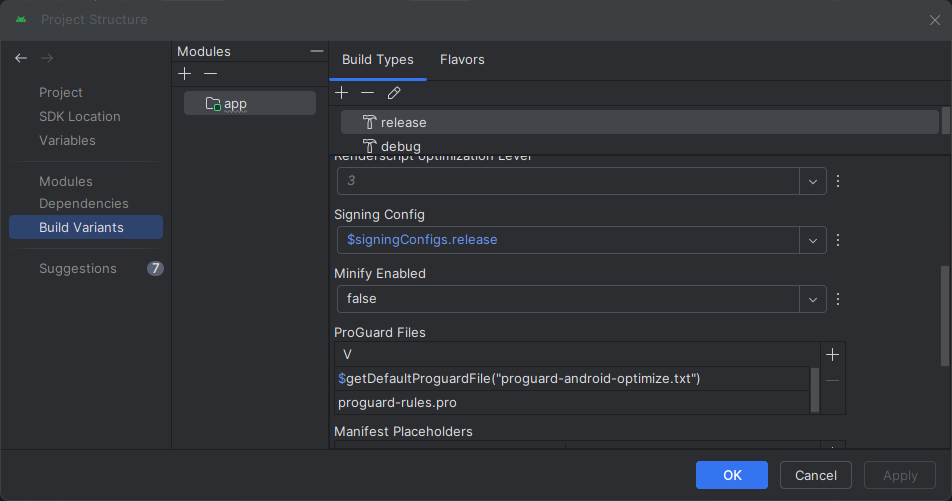Expand the Signing Config dropdown
The image size is (952, 501).
click(812, 240)
